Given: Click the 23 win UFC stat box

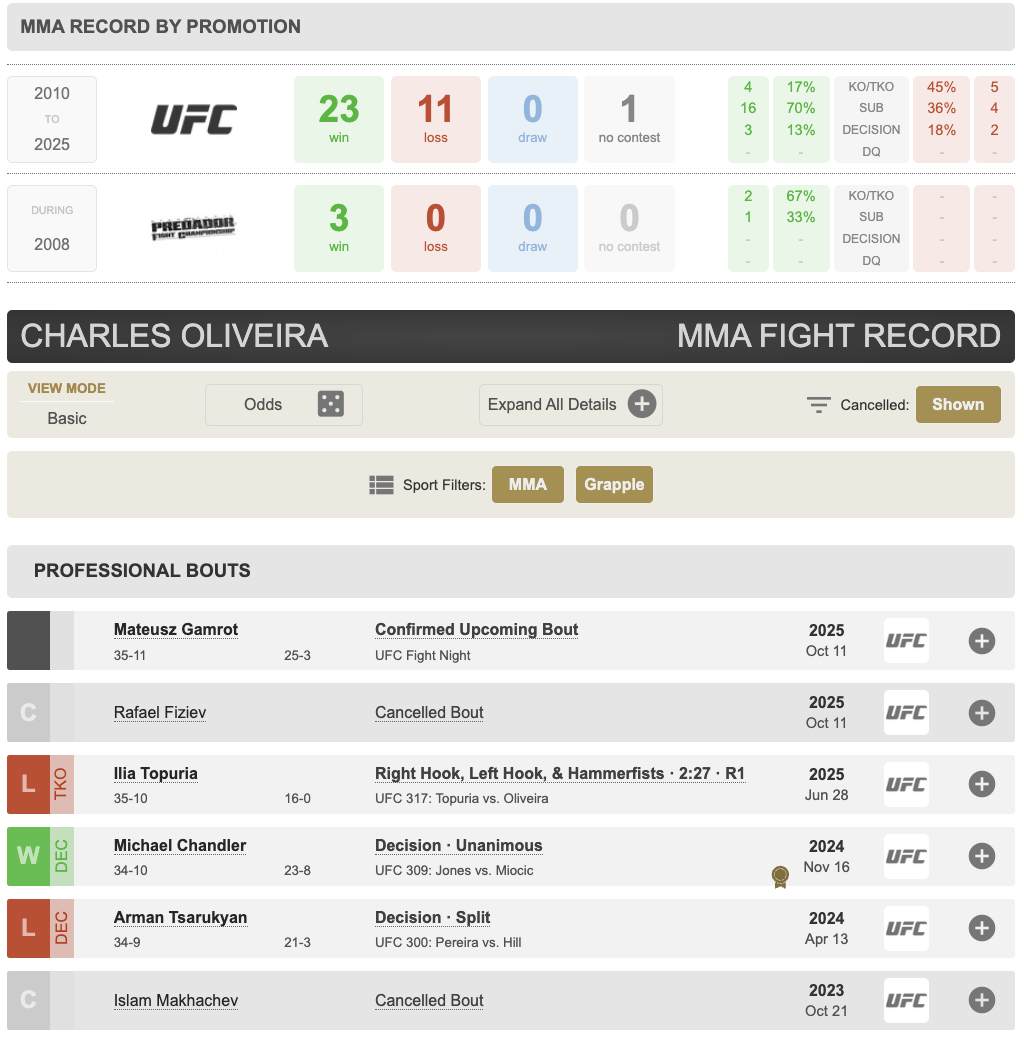Looking at the screenshot, I should tap(339, 119).
